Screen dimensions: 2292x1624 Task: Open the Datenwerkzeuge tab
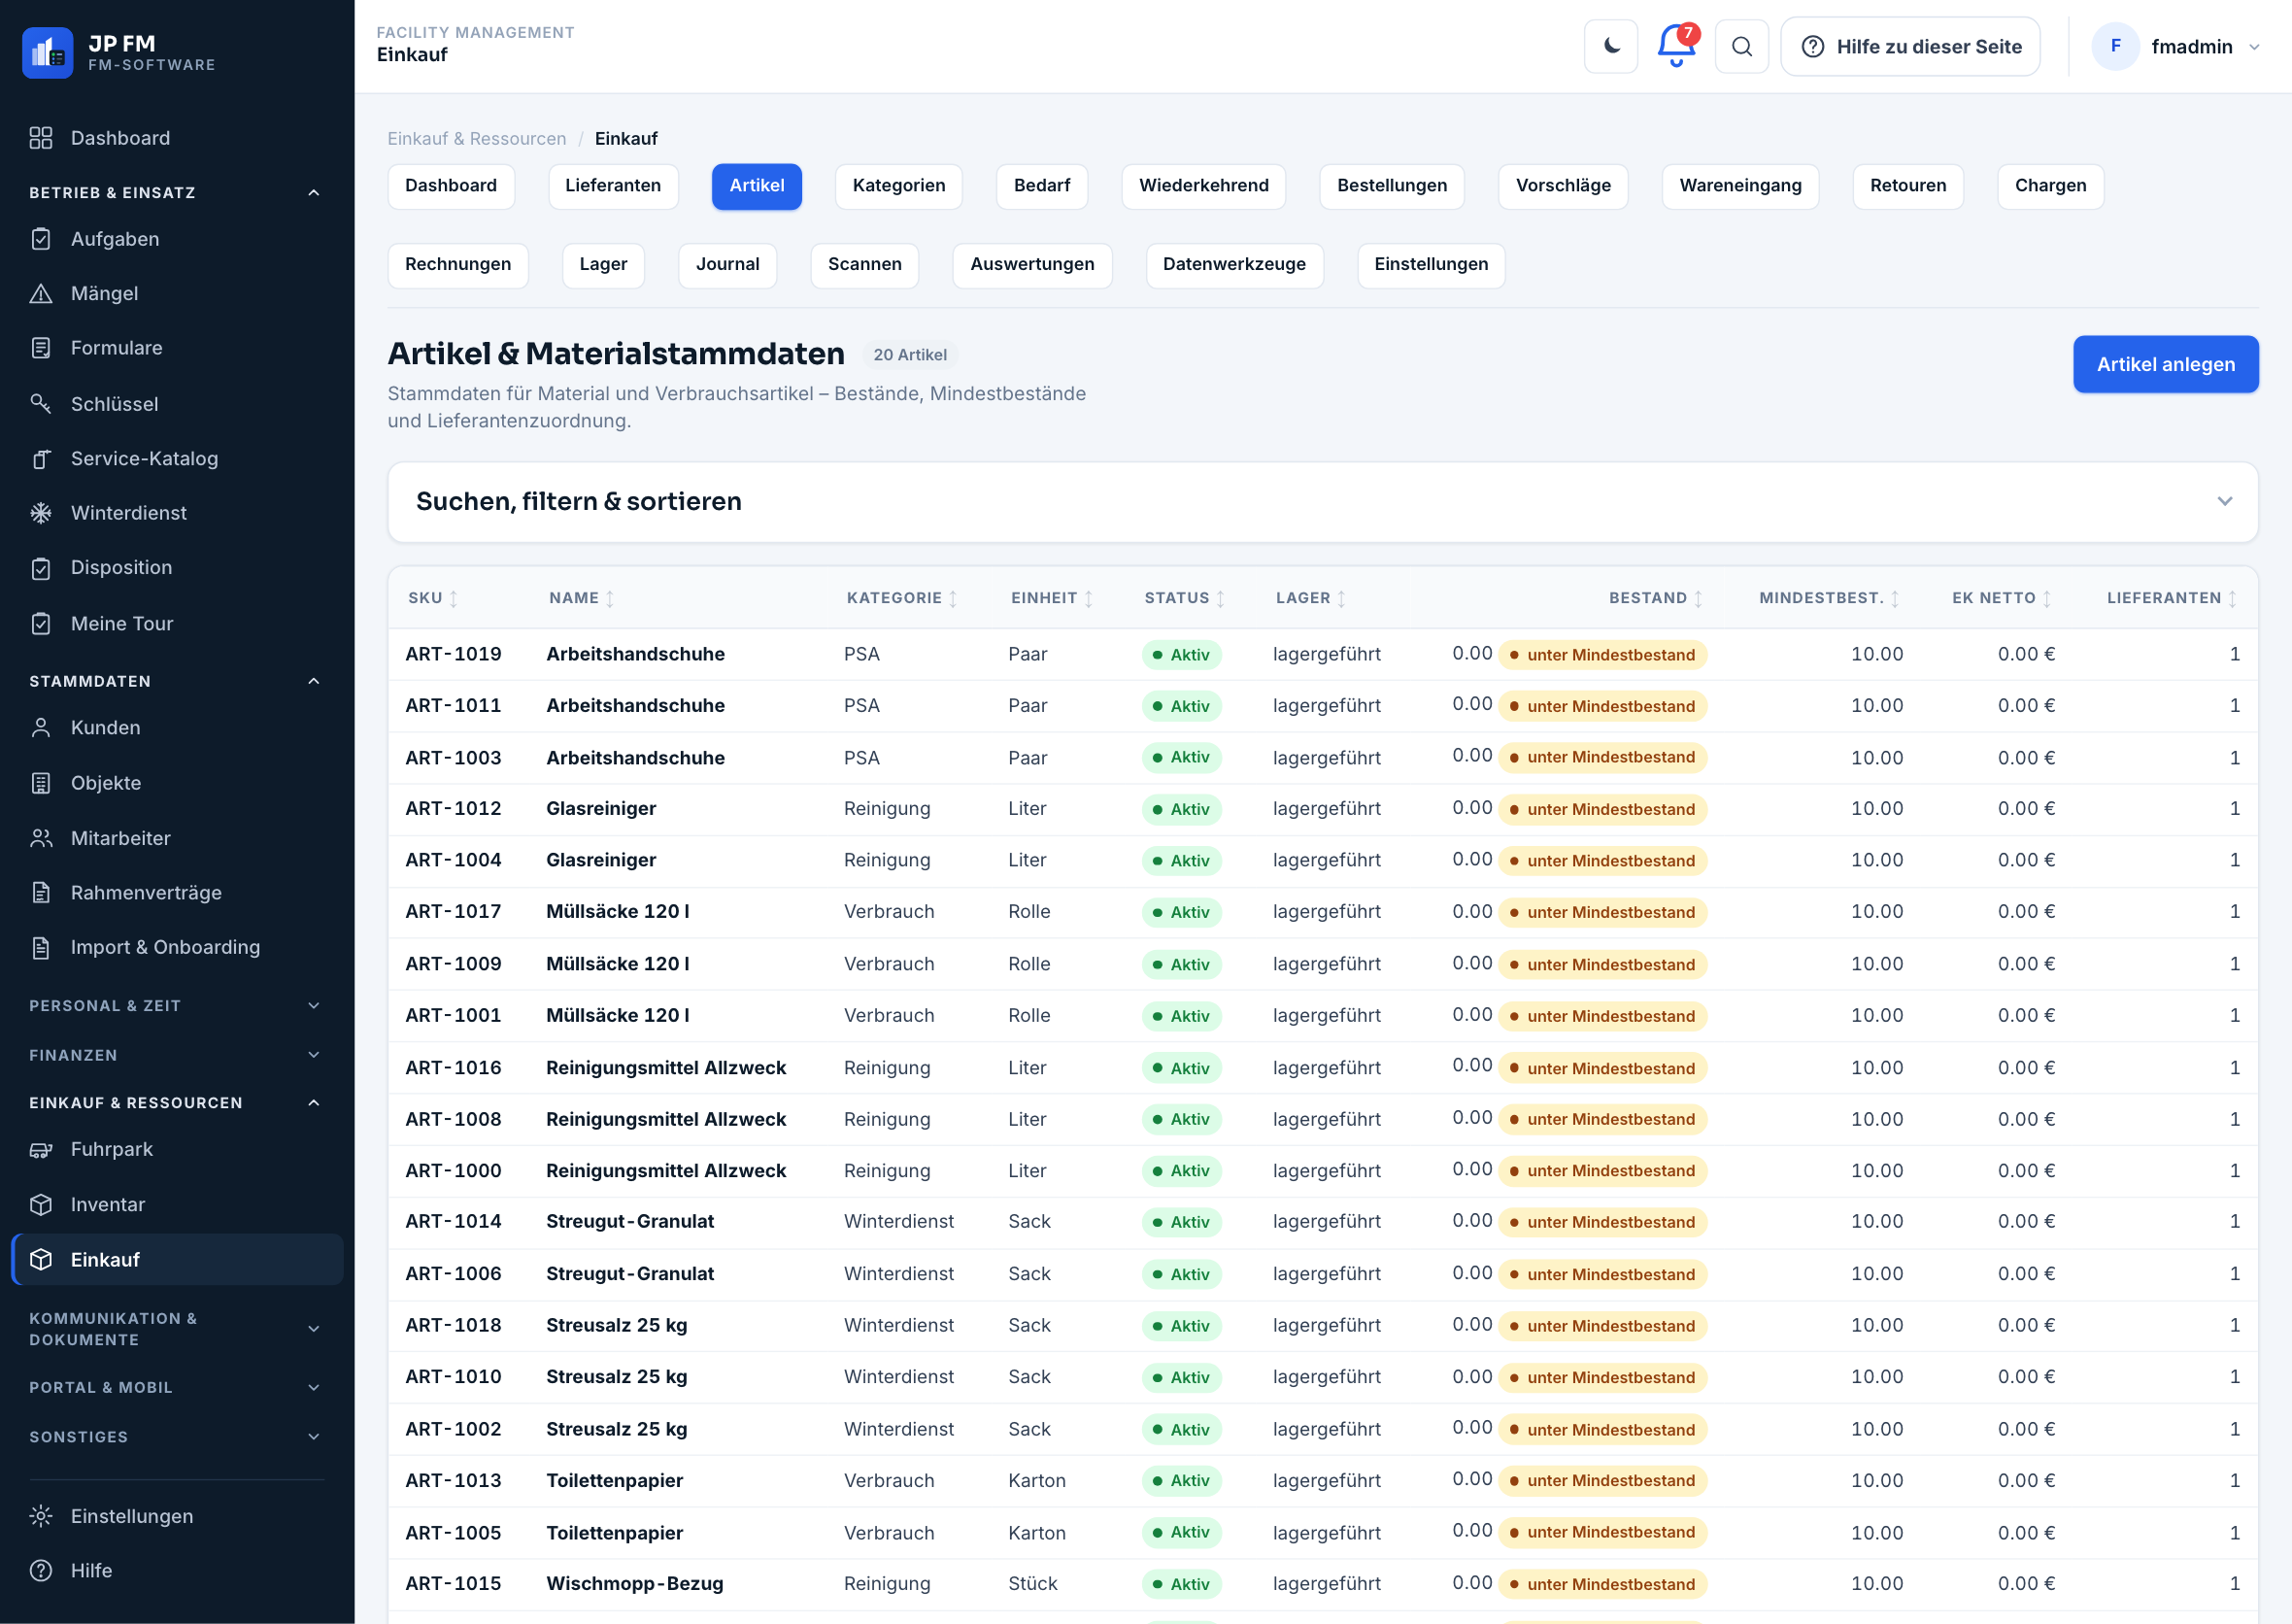point(1234,265)
